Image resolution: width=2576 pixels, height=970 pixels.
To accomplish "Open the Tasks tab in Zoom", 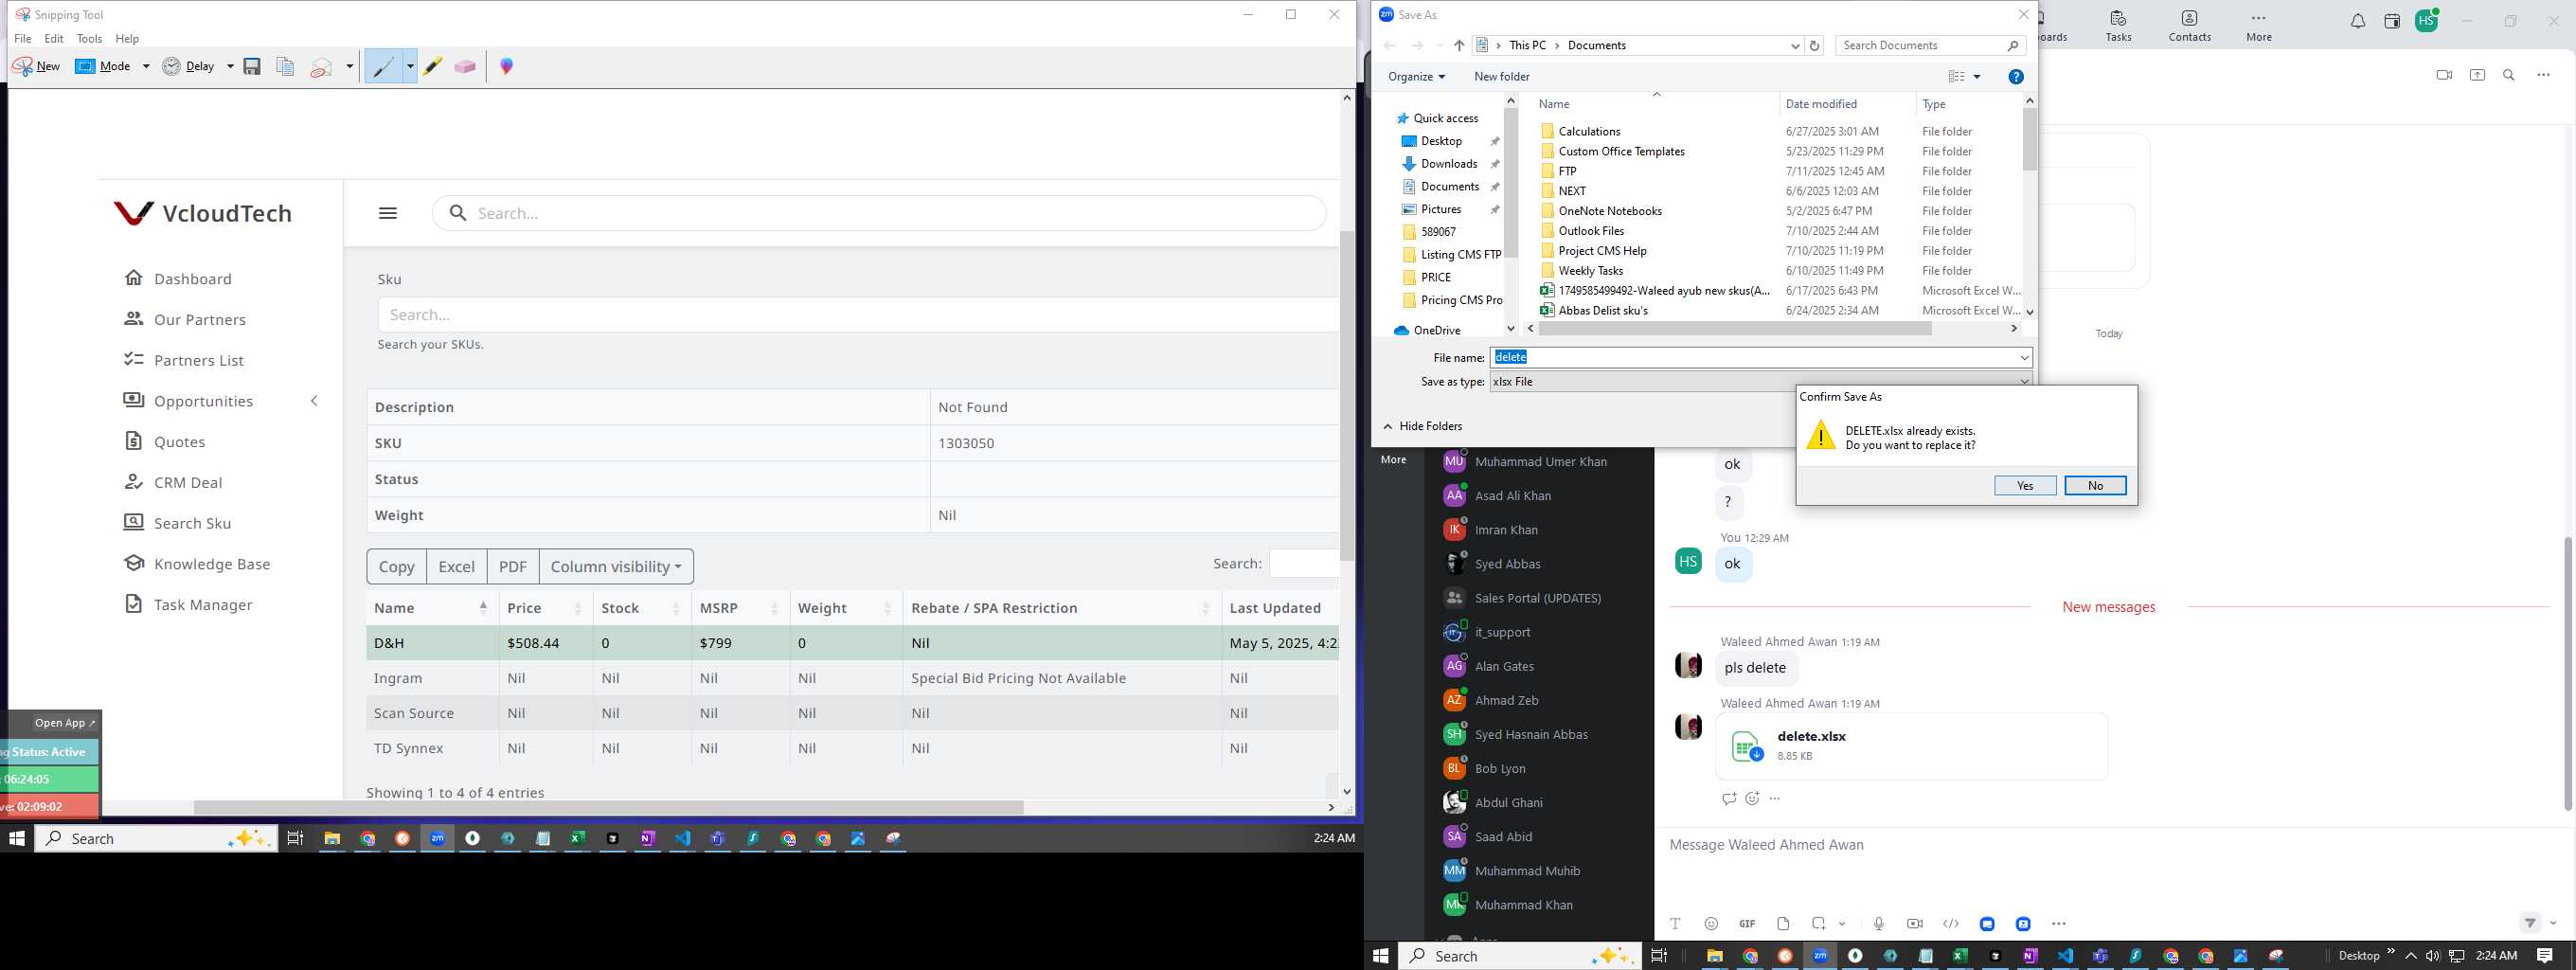I will click(2118, 27).
